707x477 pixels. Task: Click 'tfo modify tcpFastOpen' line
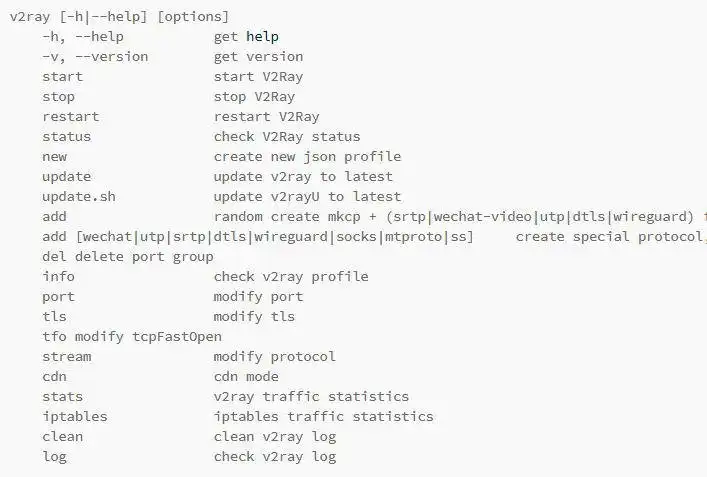tap(132, 337)
